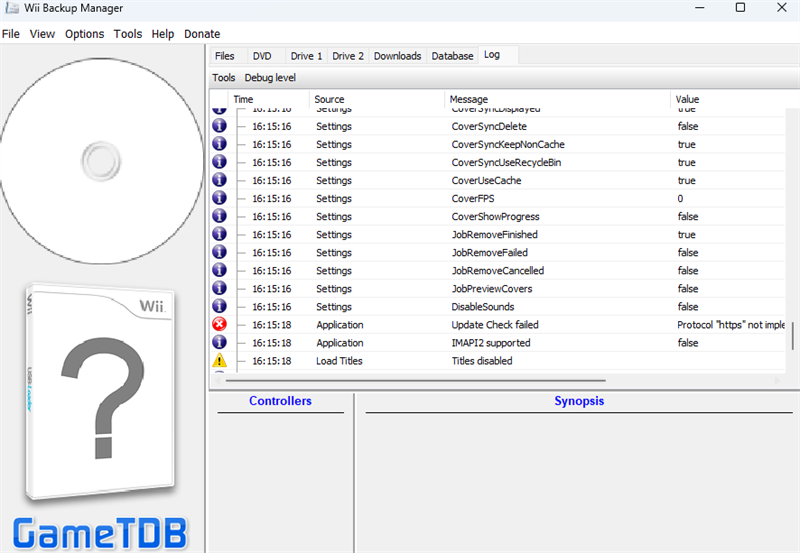Click info icon on IMAPI2 supported row
This screenshot has height=553, width=800.
(219, 342)
